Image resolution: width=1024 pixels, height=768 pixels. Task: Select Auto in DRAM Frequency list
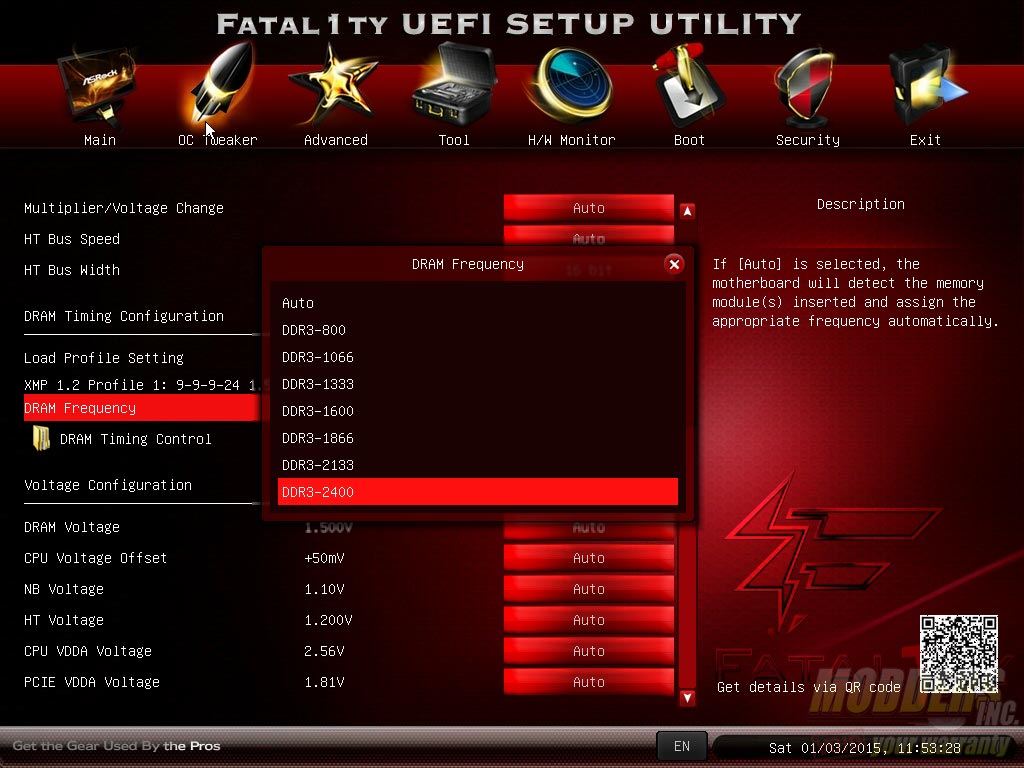[x=477, y=303]
